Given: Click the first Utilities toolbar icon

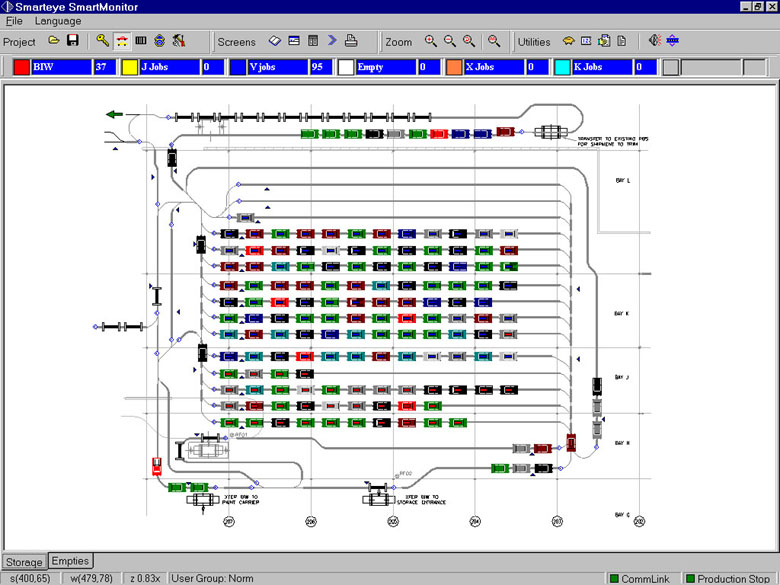Looking at the screenshot, I should point(568,41).
